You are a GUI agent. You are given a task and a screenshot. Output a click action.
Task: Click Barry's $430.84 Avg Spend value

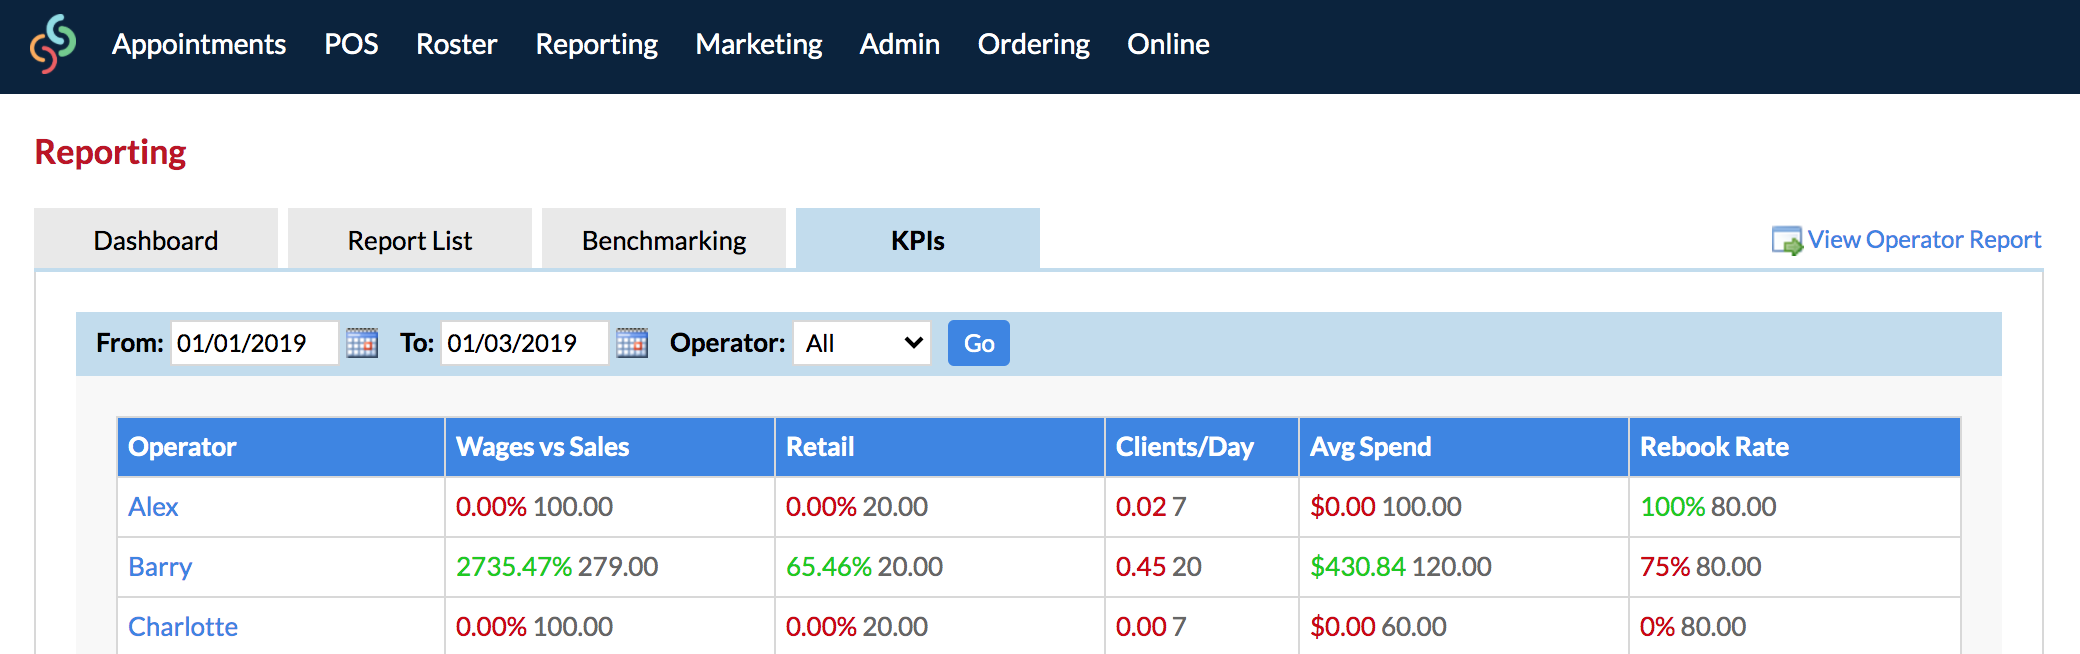(x=1358, y=567)
